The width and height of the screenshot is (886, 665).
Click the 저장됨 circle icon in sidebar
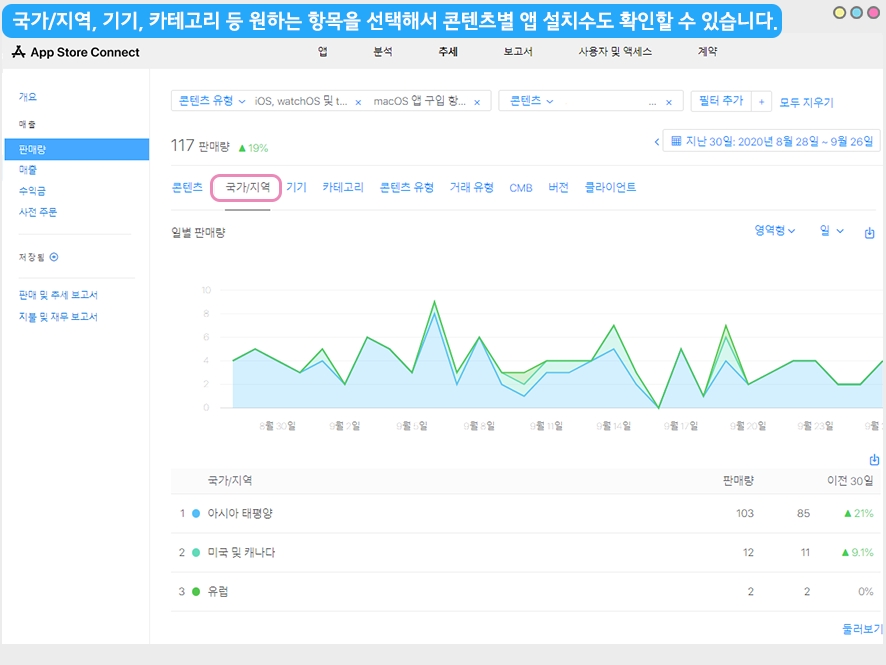pos(54,257)
